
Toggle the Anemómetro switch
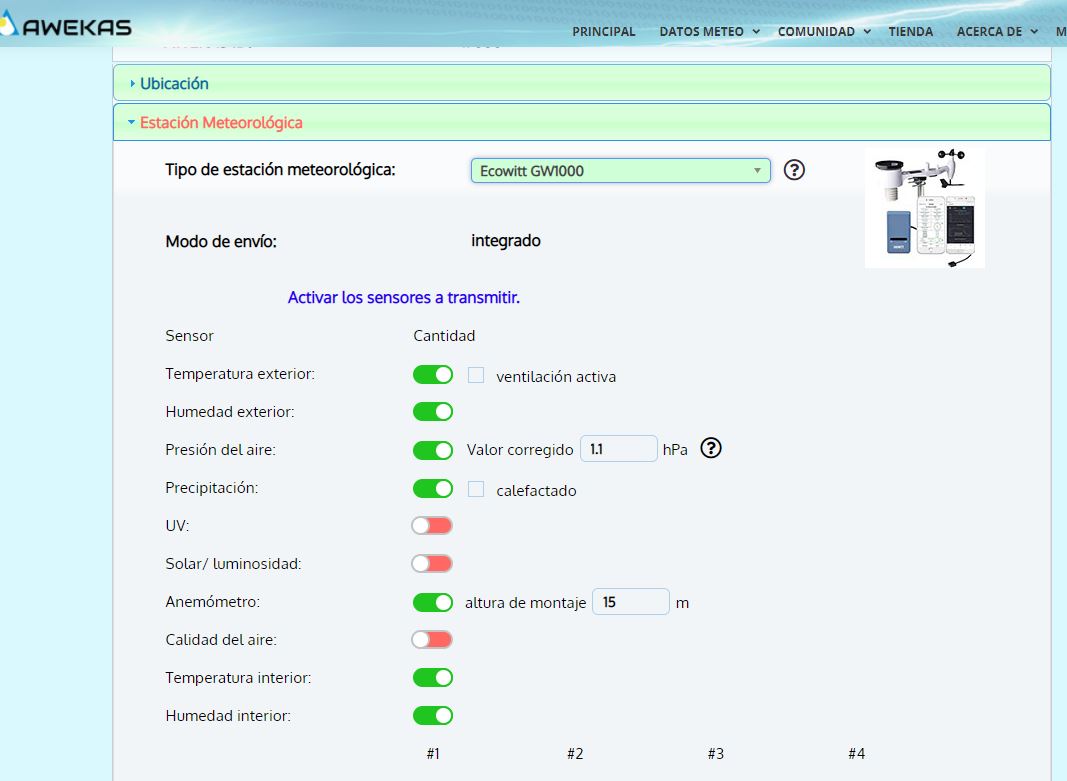(x=433, y=602)
